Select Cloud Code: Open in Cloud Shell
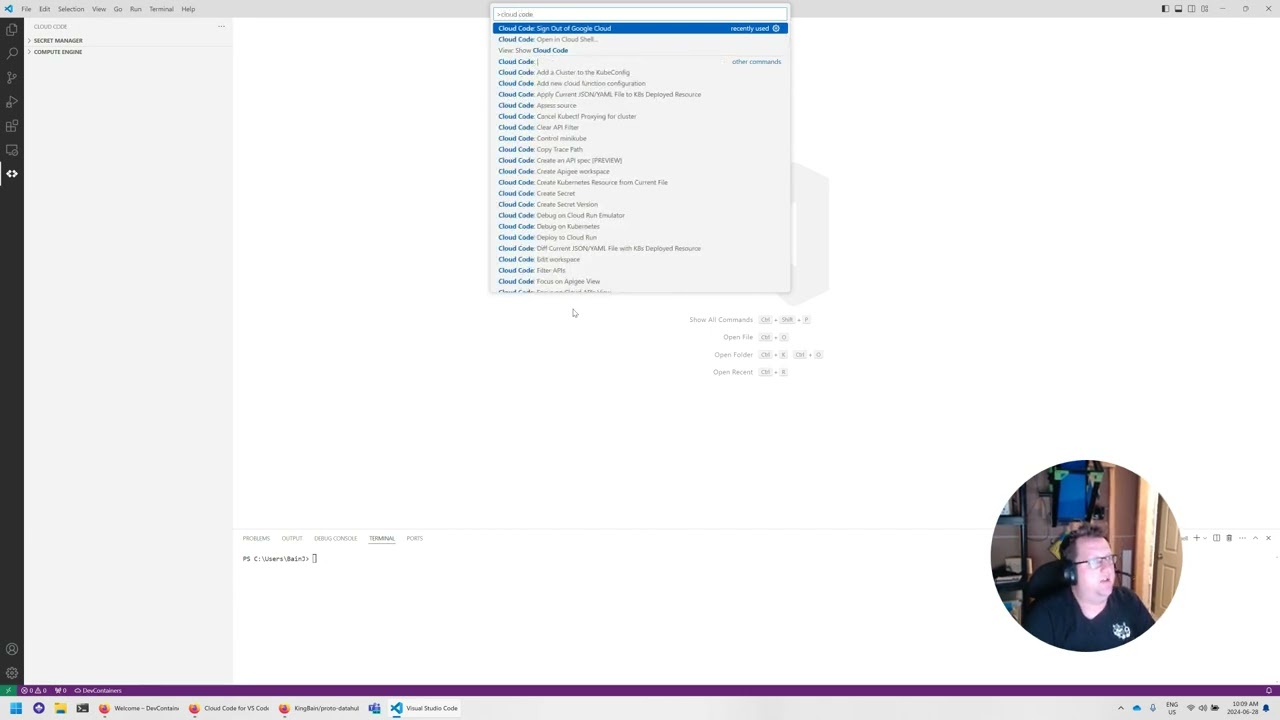The width and height of the screenshot is (1280, 720). [640, 39]
